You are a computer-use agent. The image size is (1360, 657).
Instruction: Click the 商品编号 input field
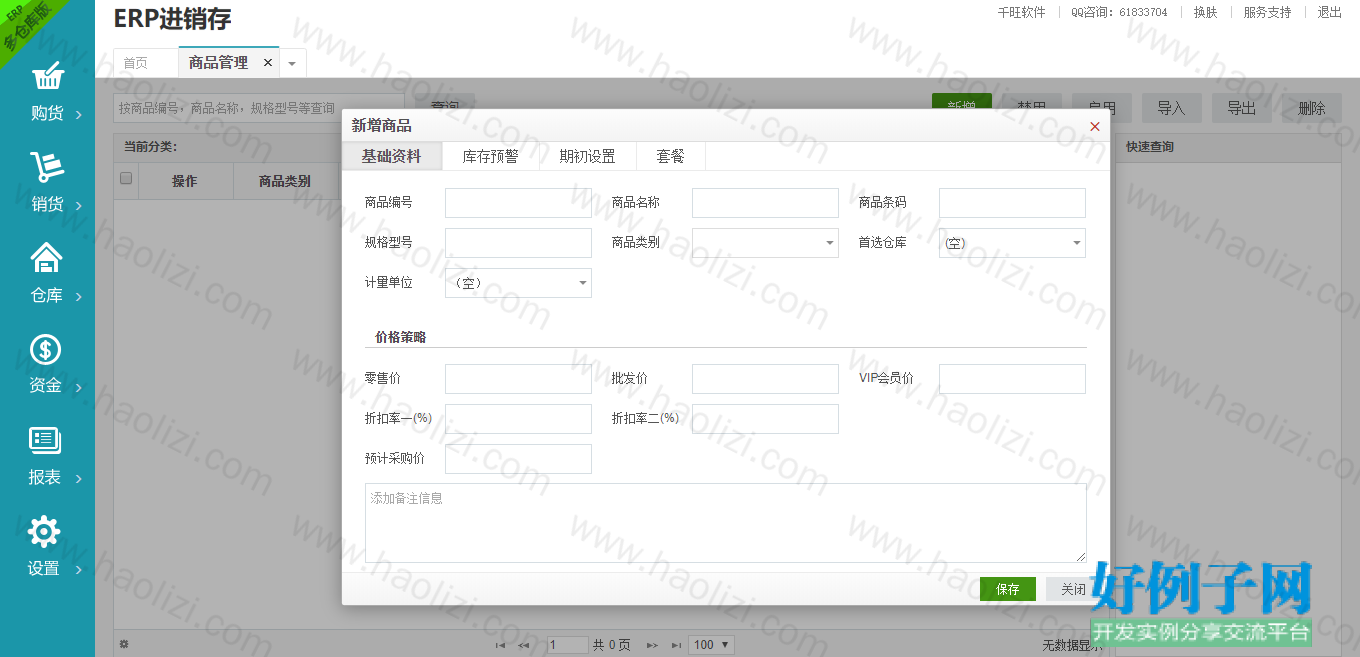pyautogui.click(x=518, y=203)
